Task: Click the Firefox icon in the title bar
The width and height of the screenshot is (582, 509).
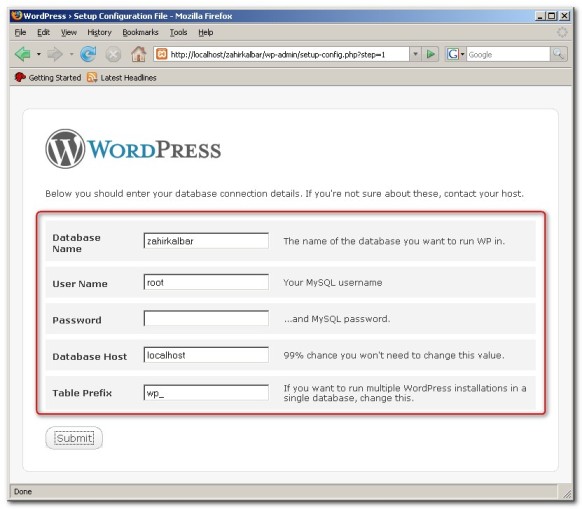Action: (17, 16)
